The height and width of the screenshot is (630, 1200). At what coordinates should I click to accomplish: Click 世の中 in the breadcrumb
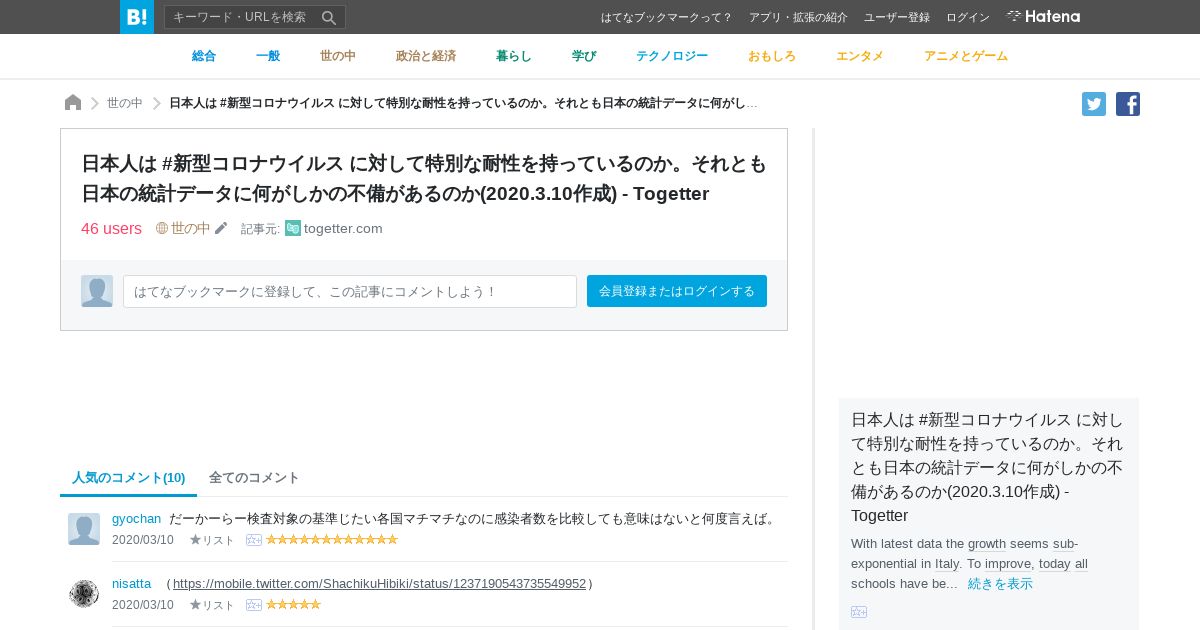click(x=125, y=103)
